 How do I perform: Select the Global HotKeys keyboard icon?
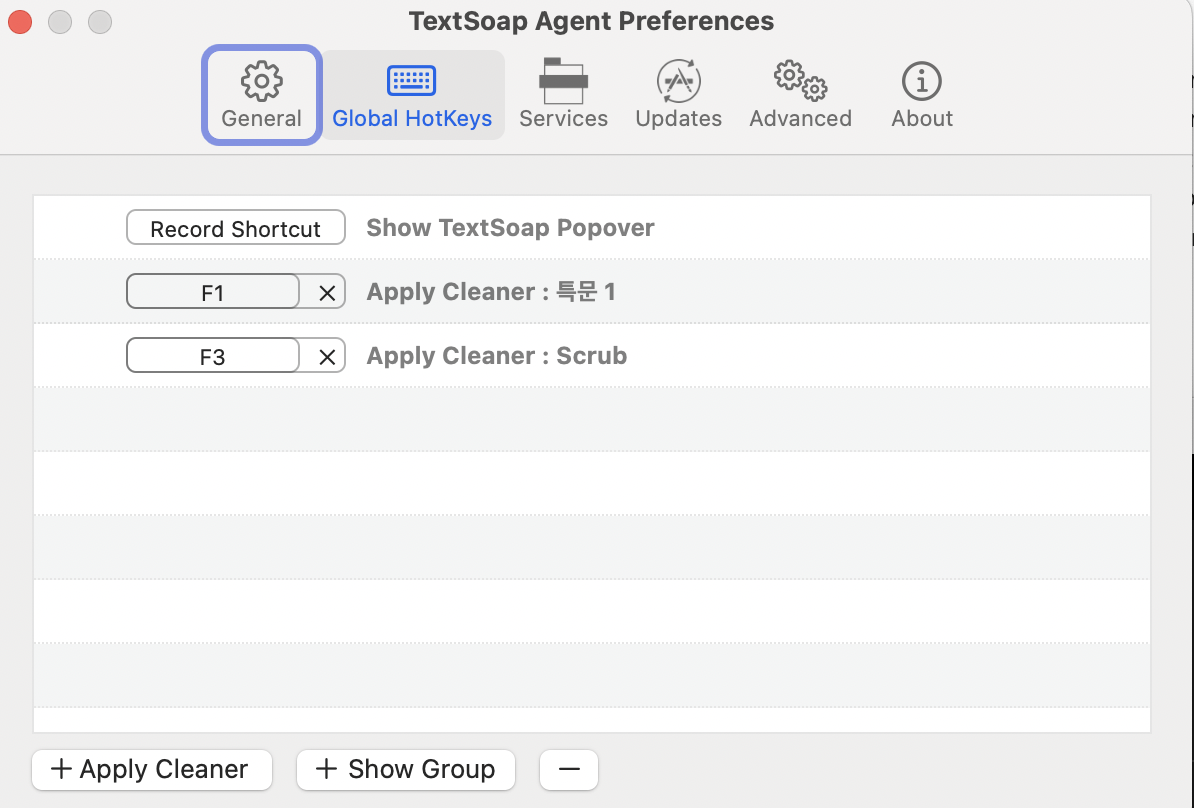[x=411, y=81]
